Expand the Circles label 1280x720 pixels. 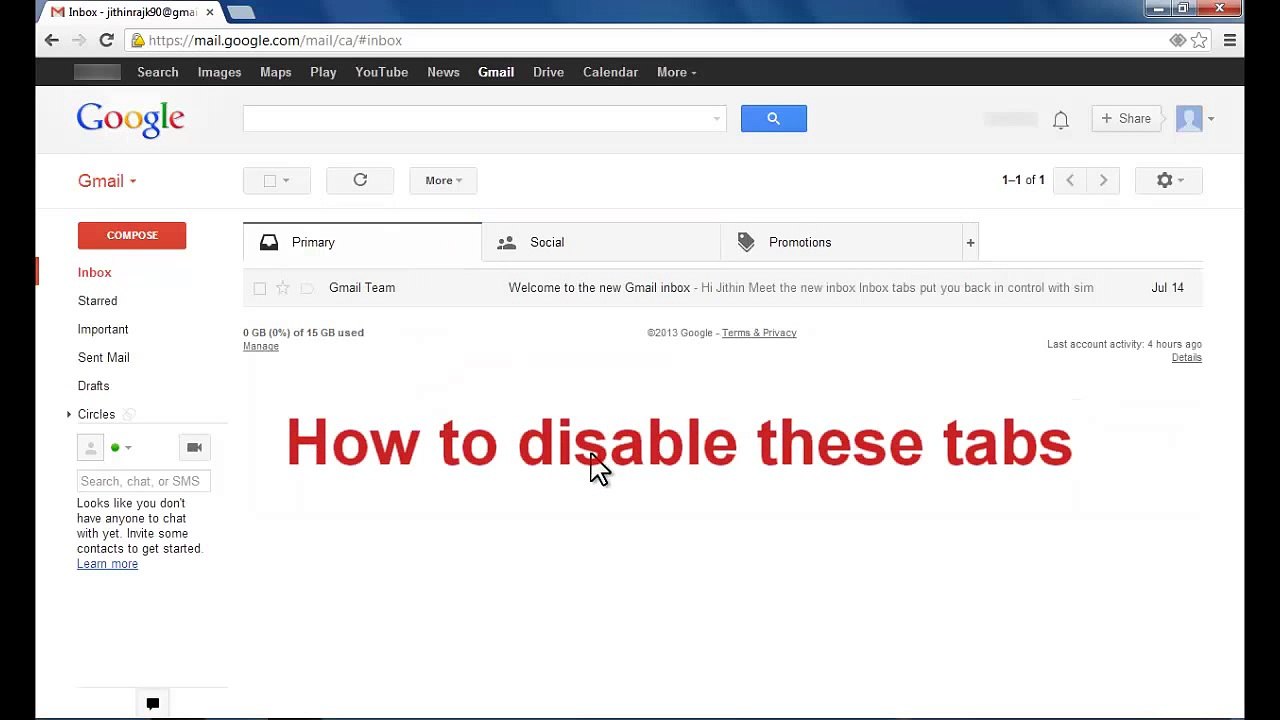69,414
